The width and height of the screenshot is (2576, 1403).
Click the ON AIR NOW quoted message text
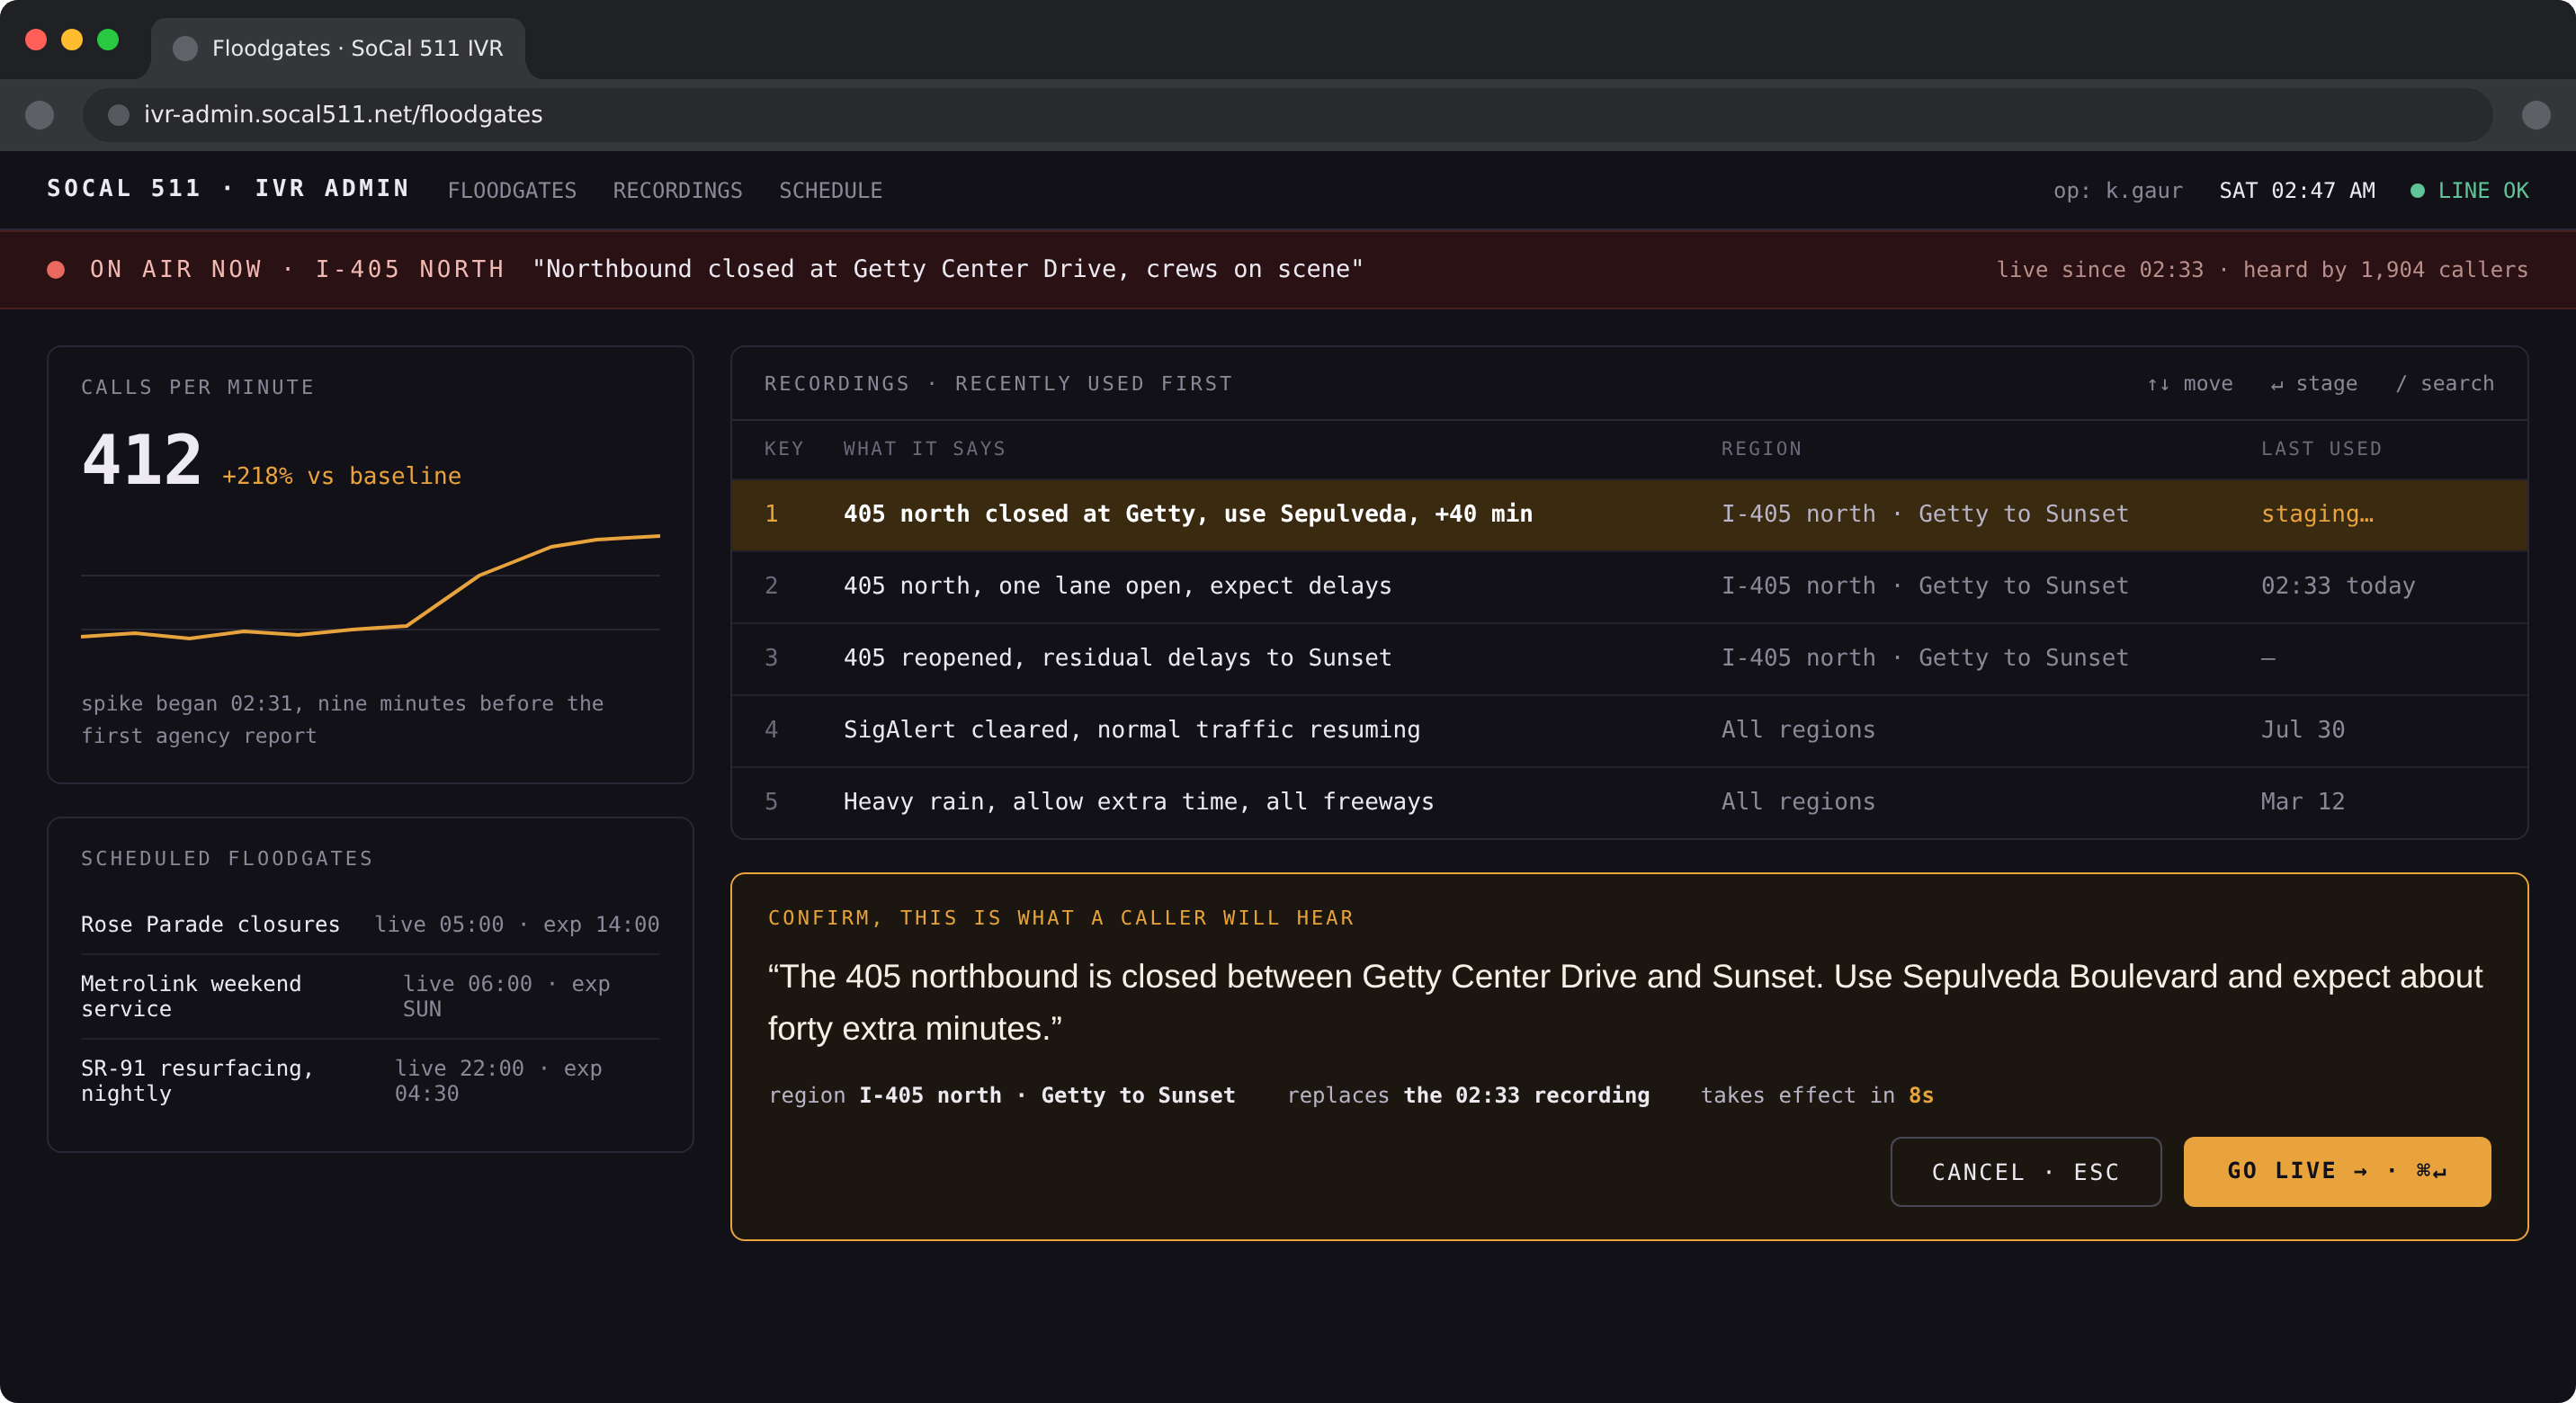pyautogui.click(x=947, y=269)
